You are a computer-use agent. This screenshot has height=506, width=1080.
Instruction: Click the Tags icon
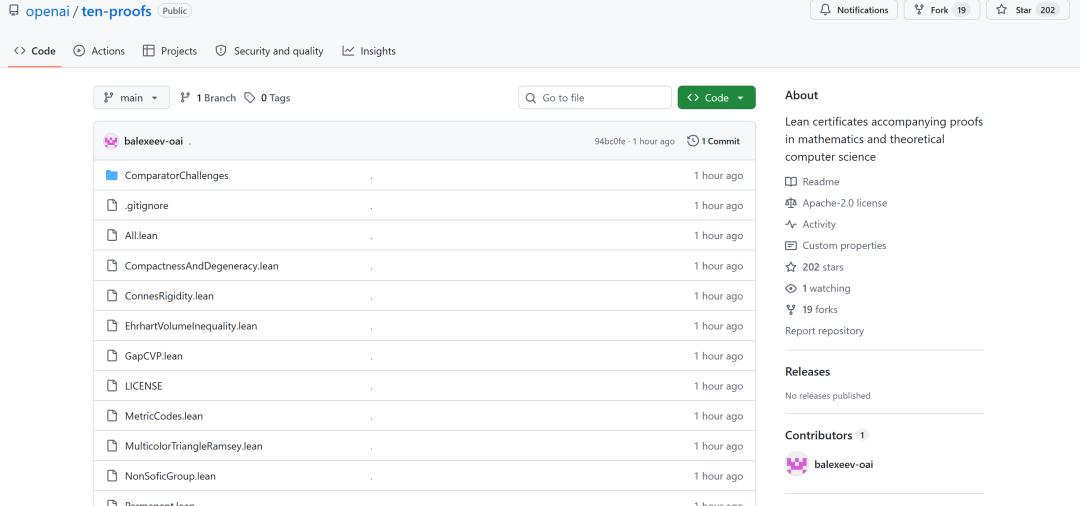[249, 98]
